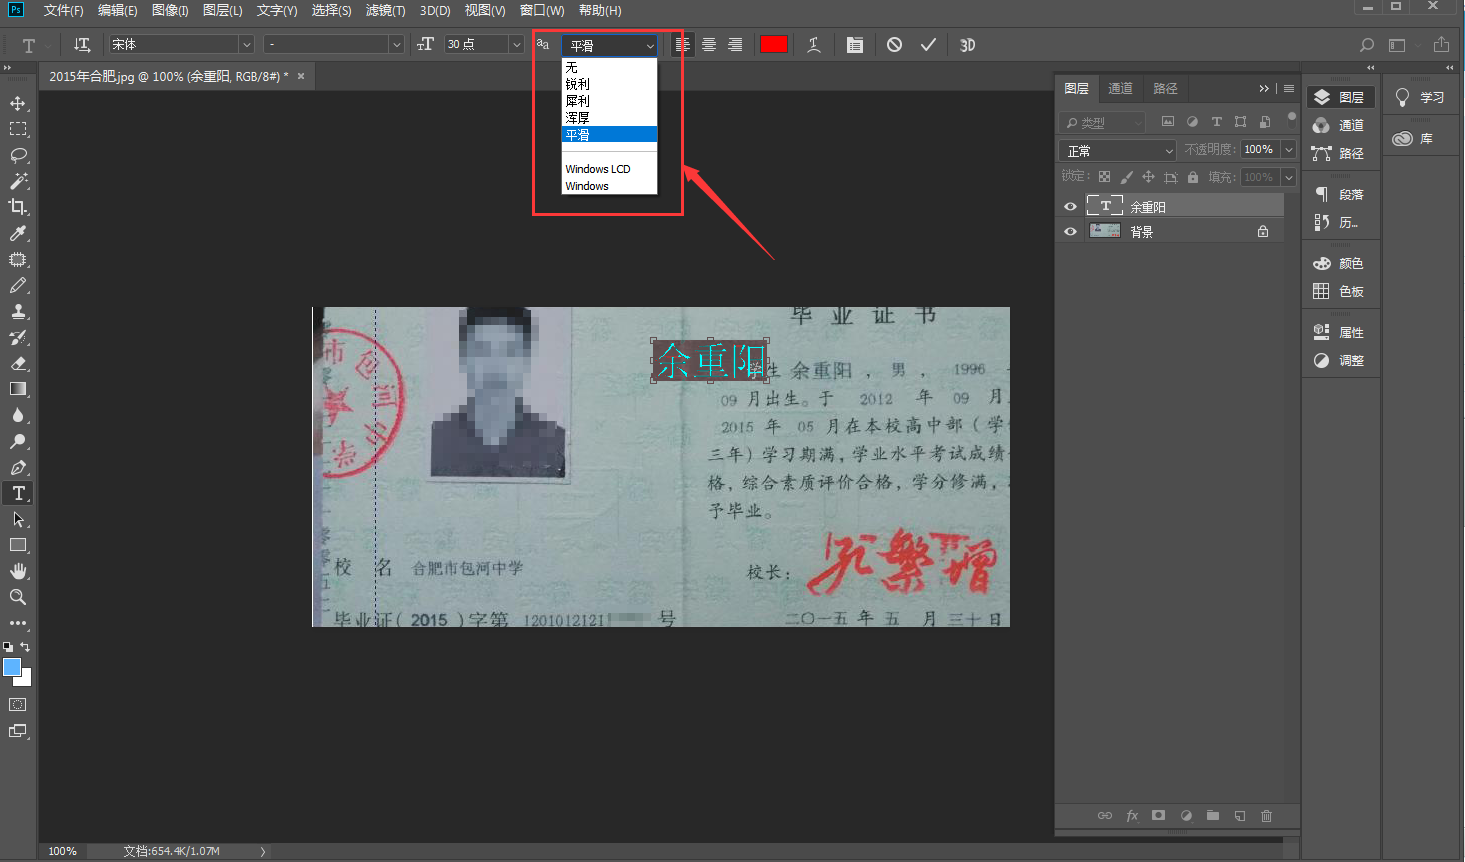The height and width of the screenshot is (862, 1465).
Task: Select the Hand tool
Action: pos(18,571)
